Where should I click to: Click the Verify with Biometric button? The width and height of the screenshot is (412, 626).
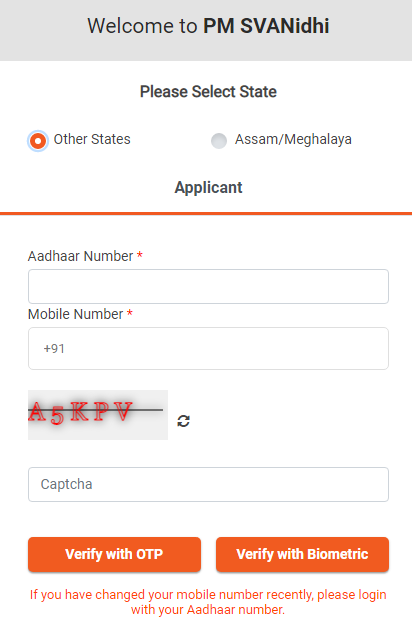(x=302, y=554)
